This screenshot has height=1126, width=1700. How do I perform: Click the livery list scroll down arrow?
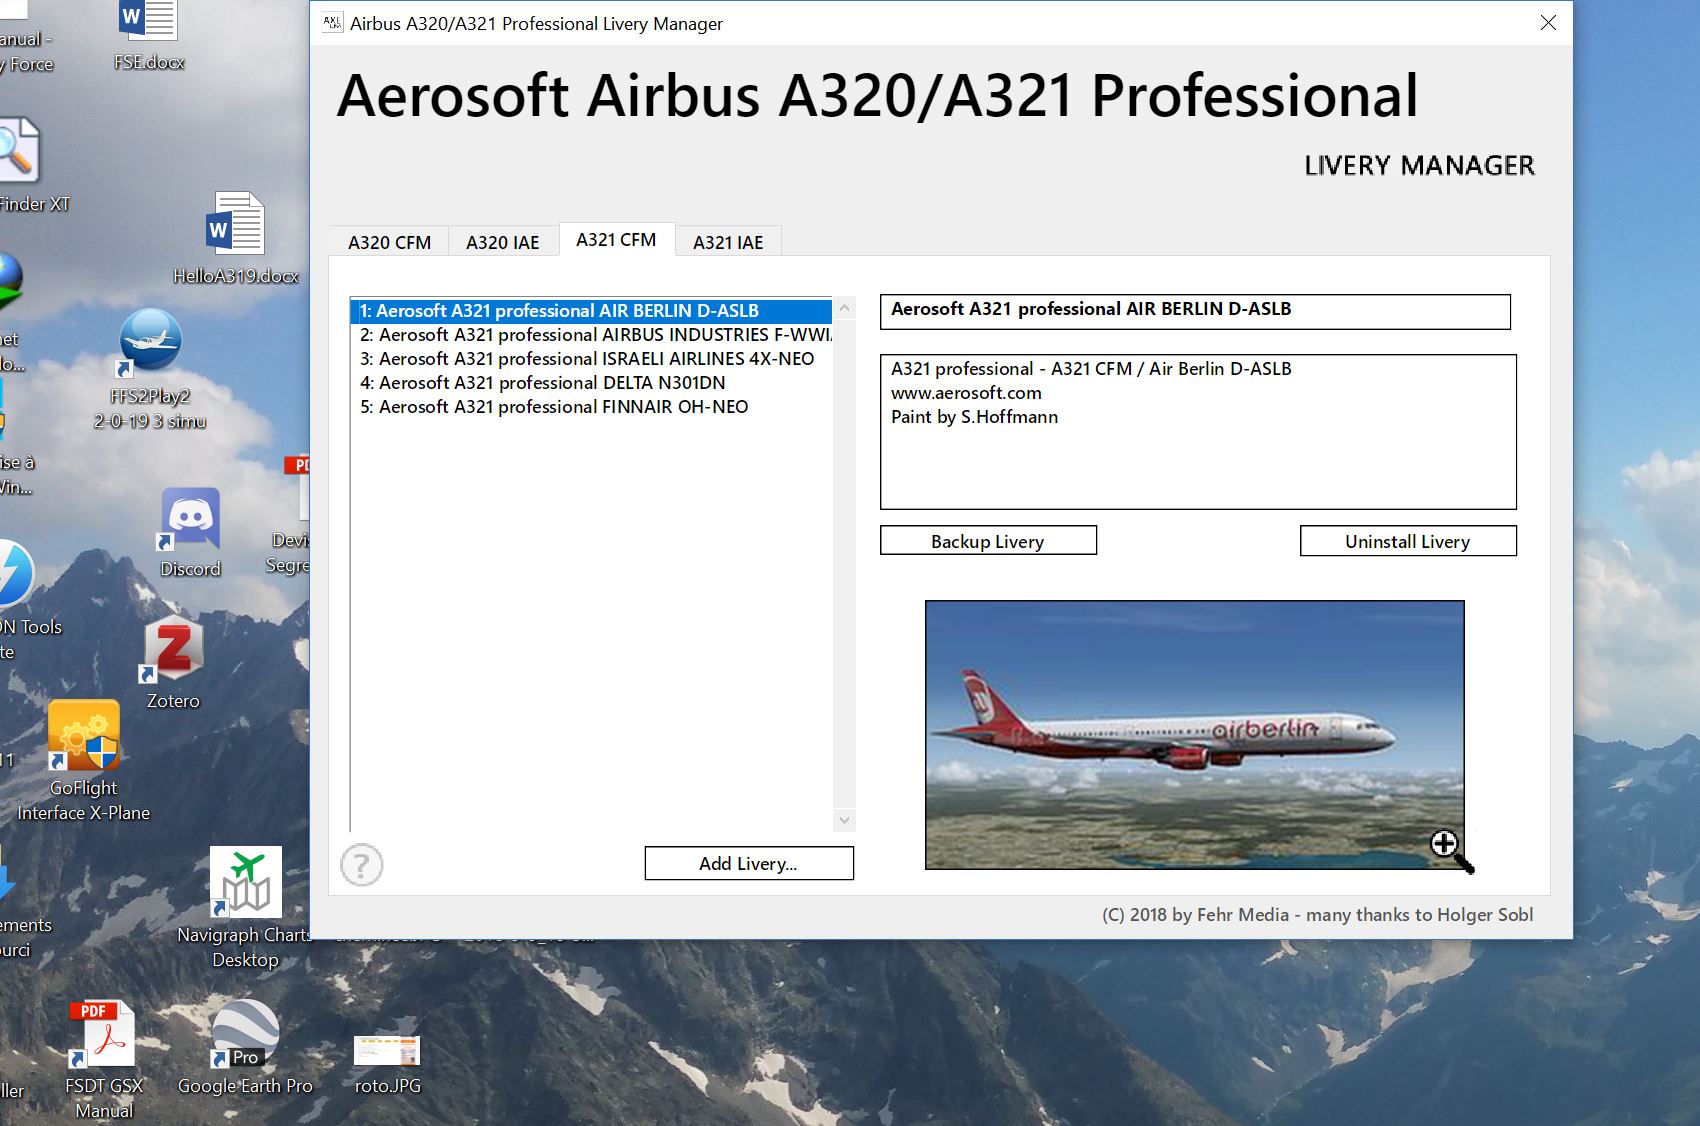pyautogui.click(x=844, y=820)
